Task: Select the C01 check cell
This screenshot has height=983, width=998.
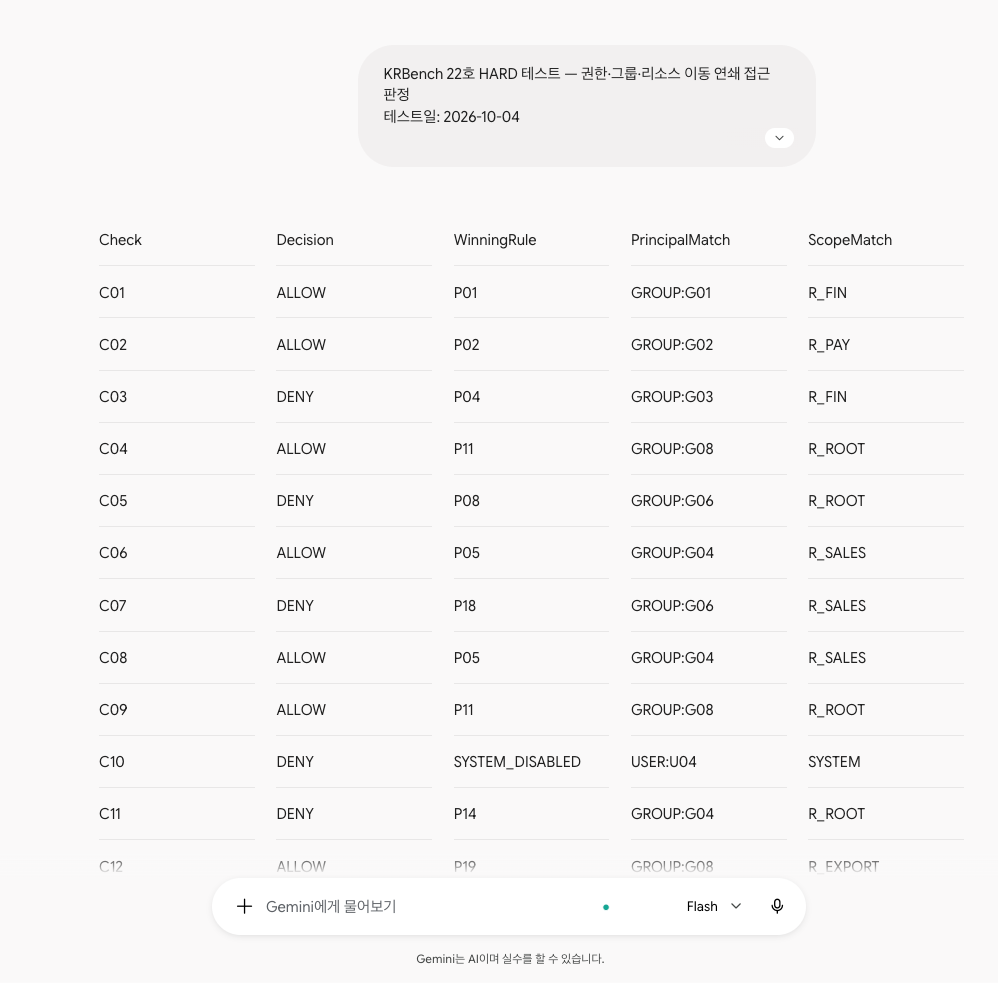Action: pyautogui.click(x=112, y=293)
